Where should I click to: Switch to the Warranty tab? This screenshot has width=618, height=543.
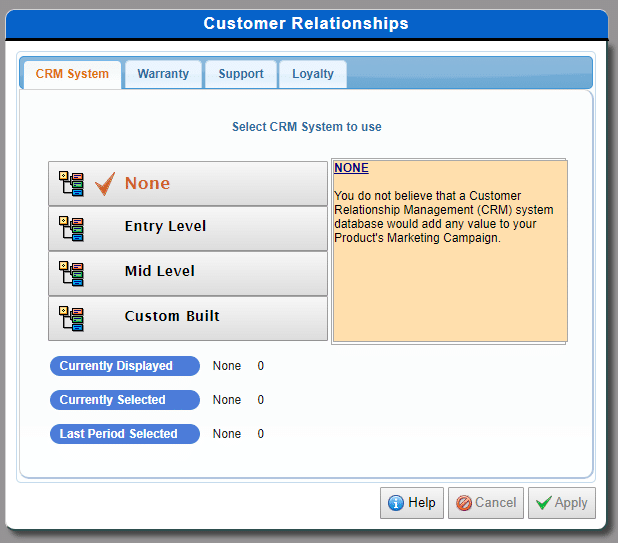(163, 74)
